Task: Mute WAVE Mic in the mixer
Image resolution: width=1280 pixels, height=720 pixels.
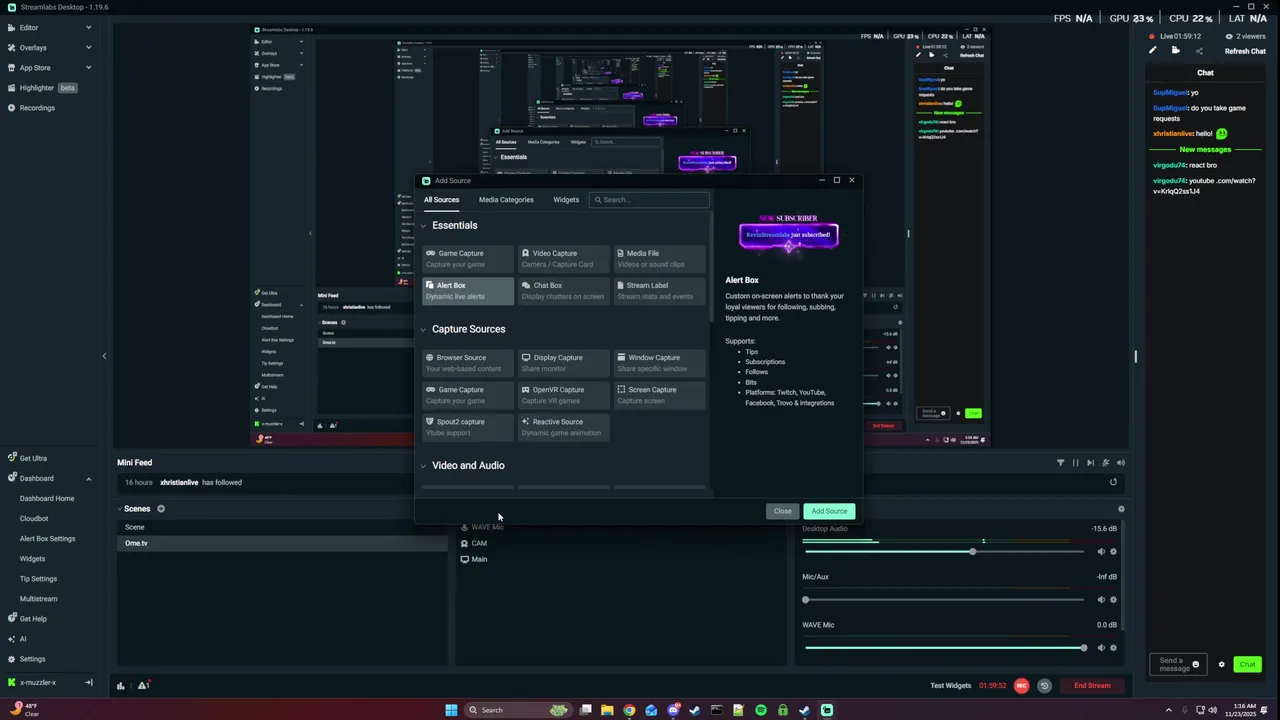Action: point(1101,648)
